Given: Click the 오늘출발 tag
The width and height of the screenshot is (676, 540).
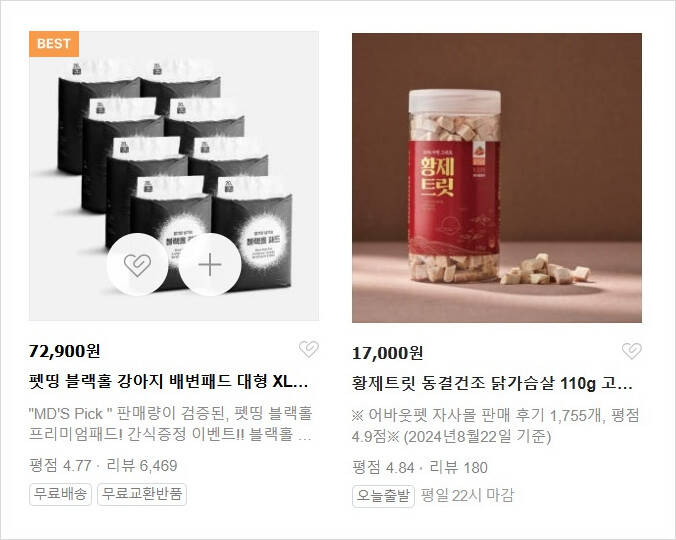Looking at the screenshot, I should tap(383, 496).
